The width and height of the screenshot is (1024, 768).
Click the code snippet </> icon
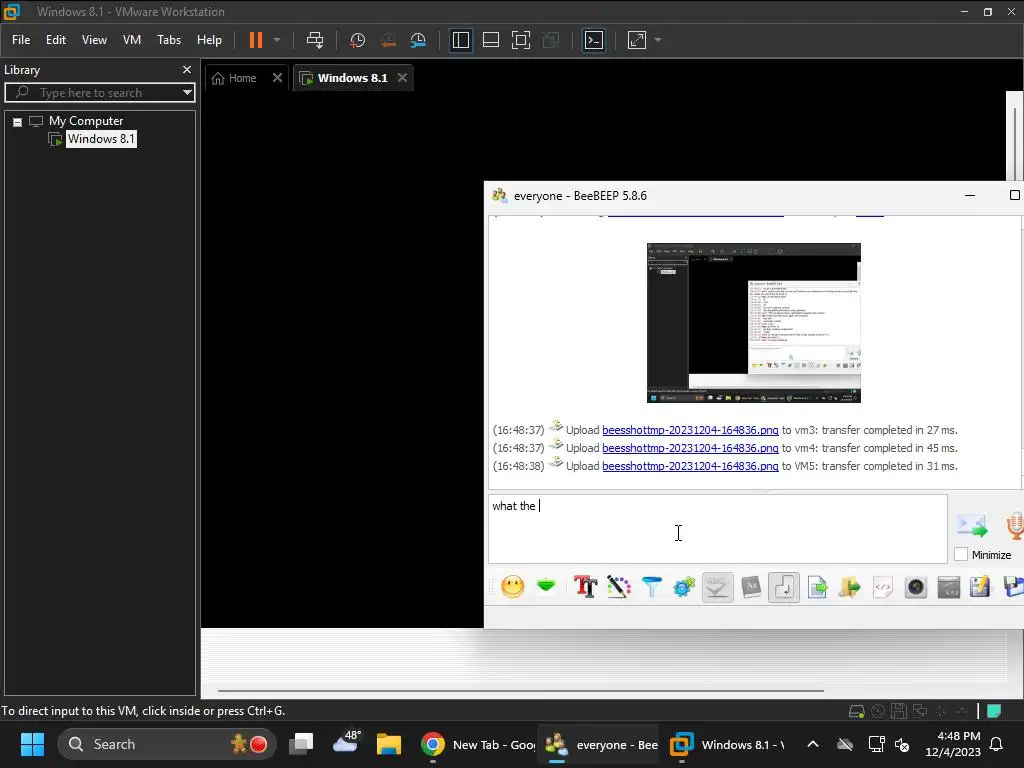click(x=883, y=586)
